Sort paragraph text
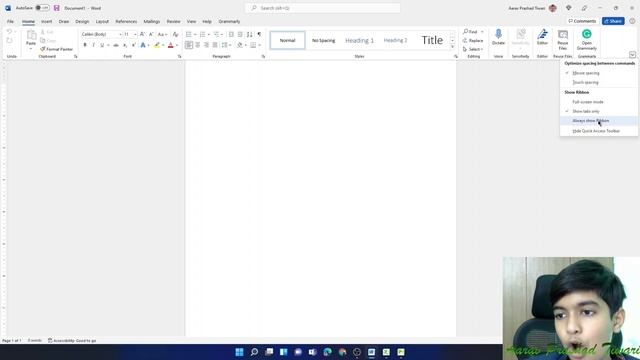 pyautogui.click(x=249, y=34)
